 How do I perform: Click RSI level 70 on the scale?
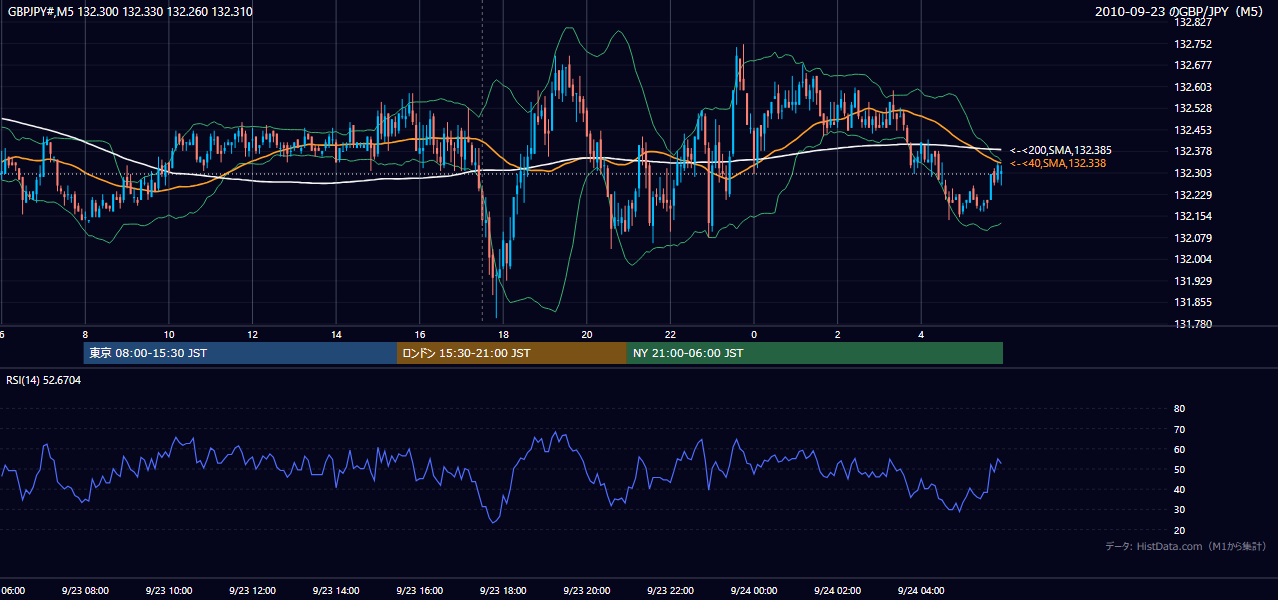coord(1179,429)
